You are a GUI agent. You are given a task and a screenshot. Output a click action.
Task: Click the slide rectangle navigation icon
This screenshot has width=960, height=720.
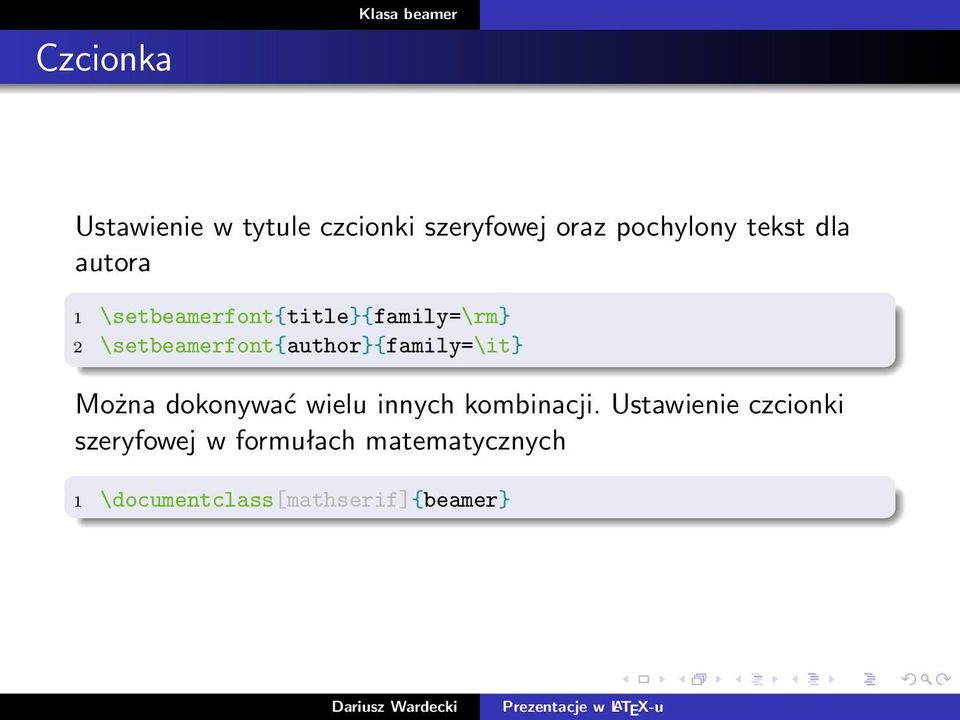pyautogui.click(x=643, y=679)
